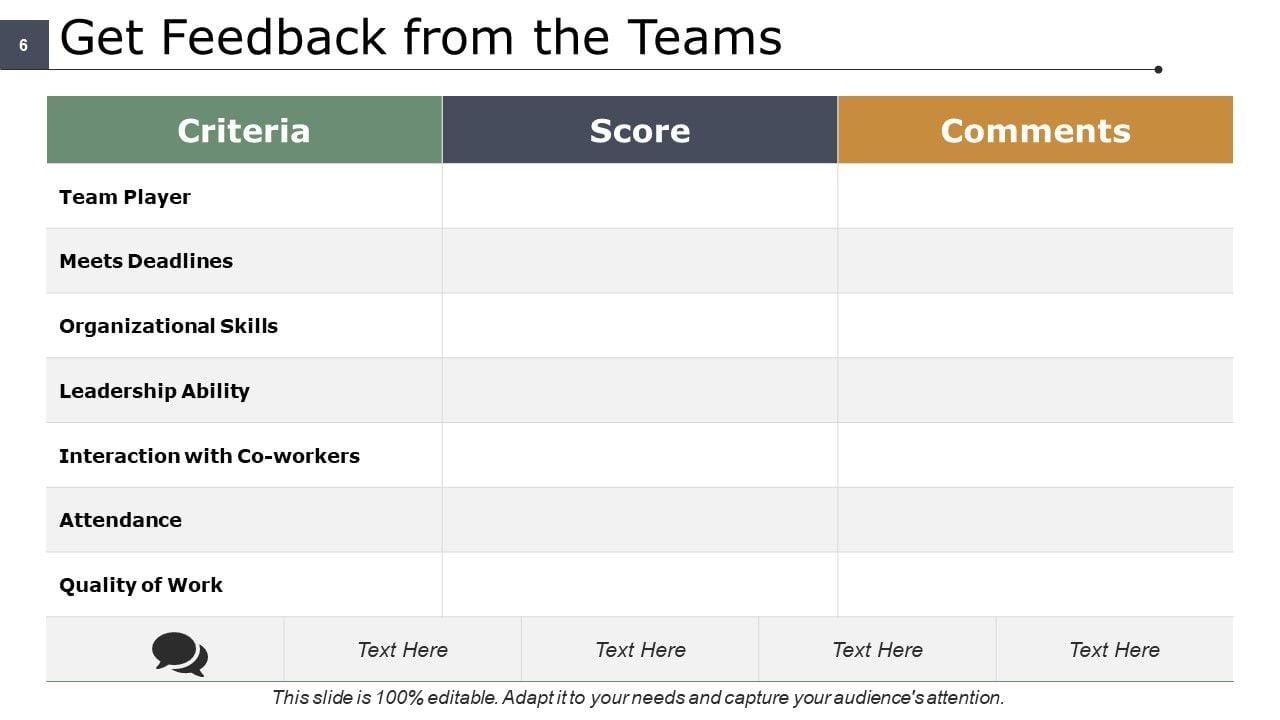The image size is (1280, 720).
Task: Click the Meets Deadlines row label
Action: click(x=146, y=261)
